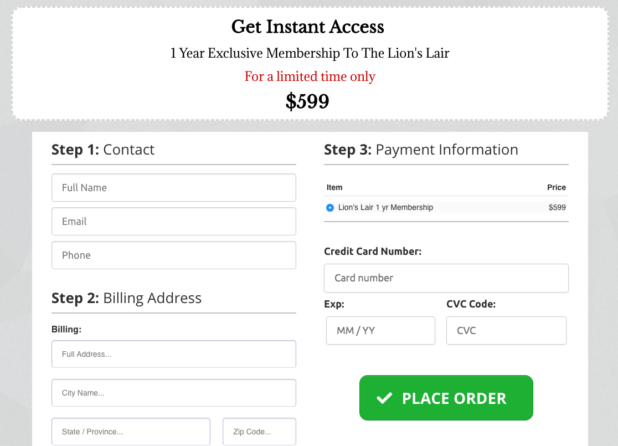Click the checkmark icon on the order button

pyautogui.click(x=384, y=398)
